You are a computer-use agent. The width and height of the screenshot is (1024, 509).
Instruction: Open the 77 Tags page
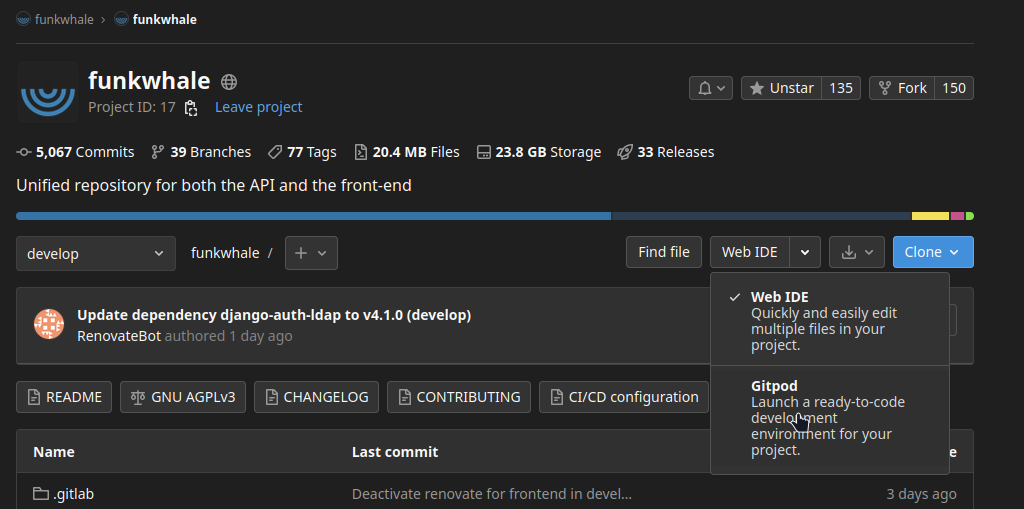302,152
